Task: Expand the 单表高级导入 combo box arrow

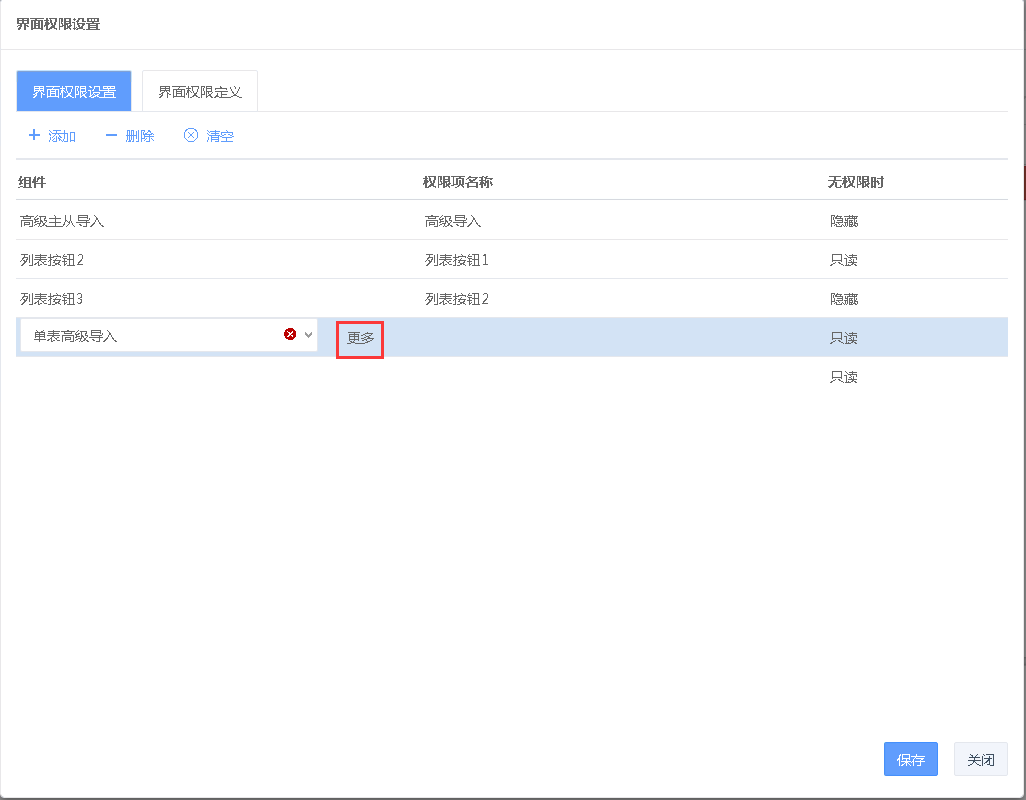Action: 308,335
